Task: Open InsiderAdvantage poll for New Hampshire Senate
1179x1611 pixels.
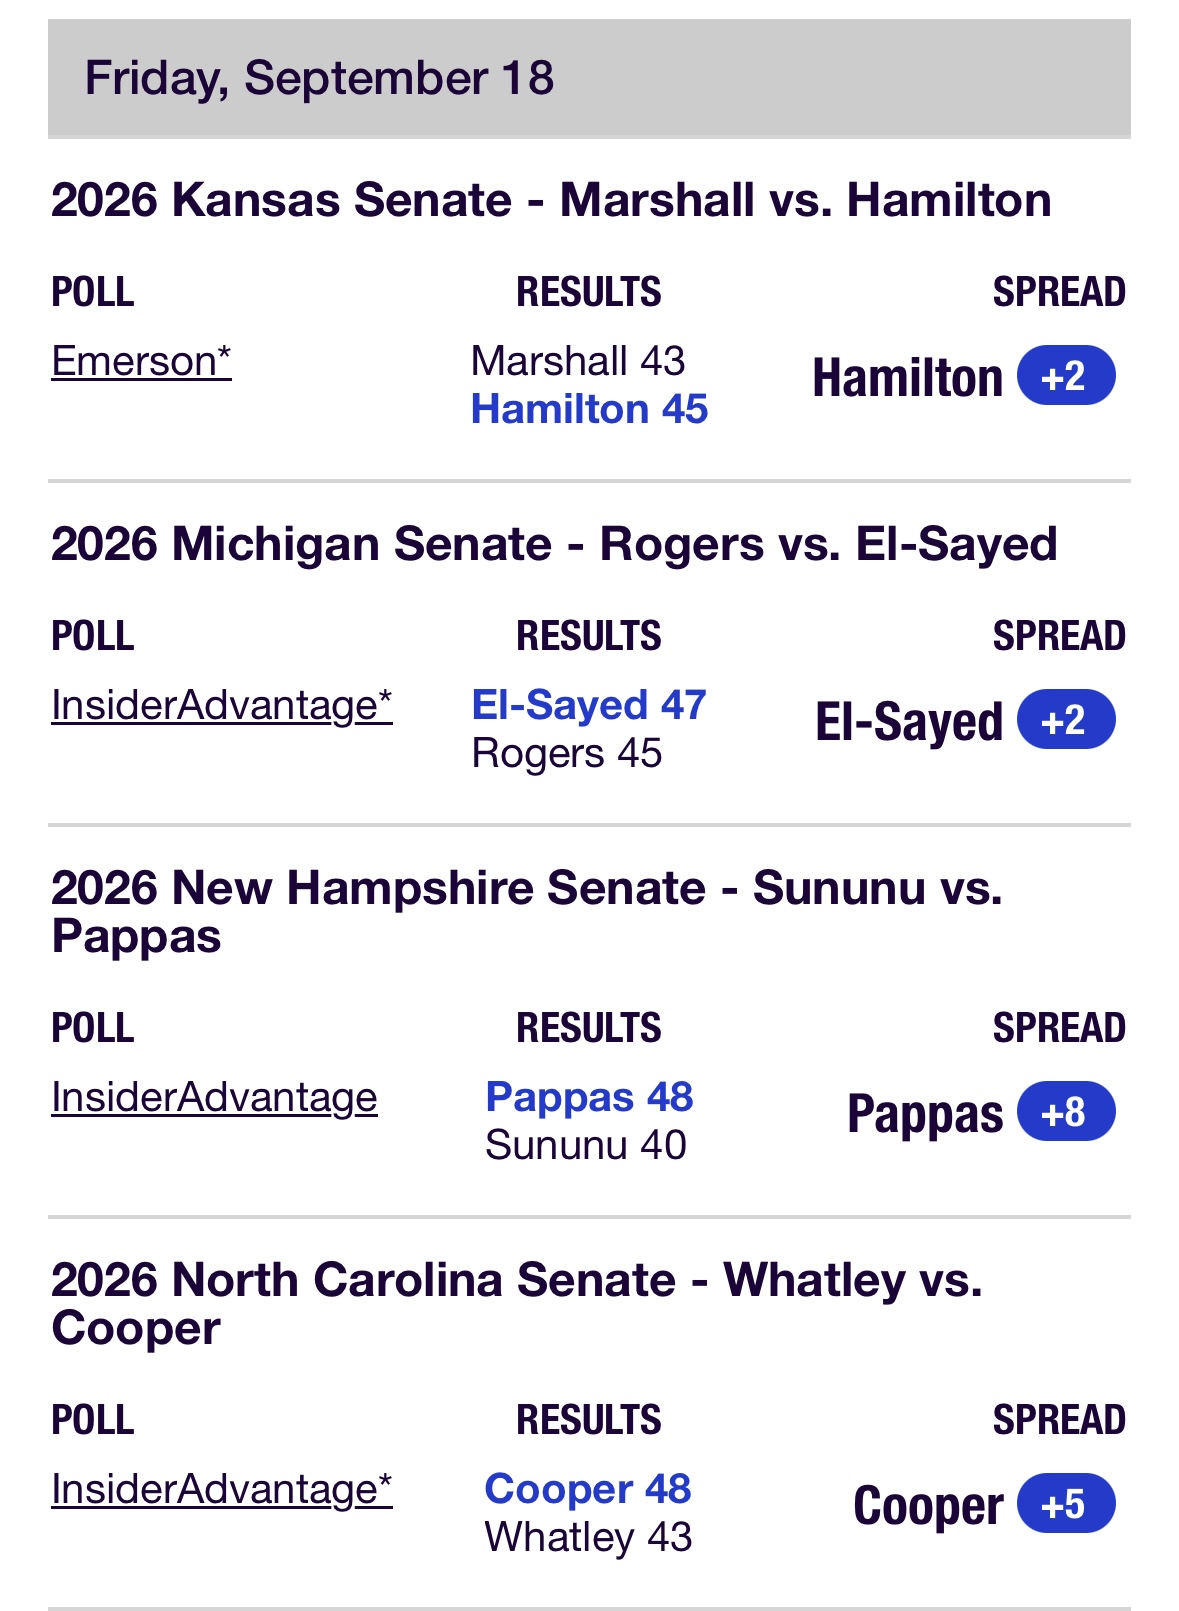Action: [214, 1098]
